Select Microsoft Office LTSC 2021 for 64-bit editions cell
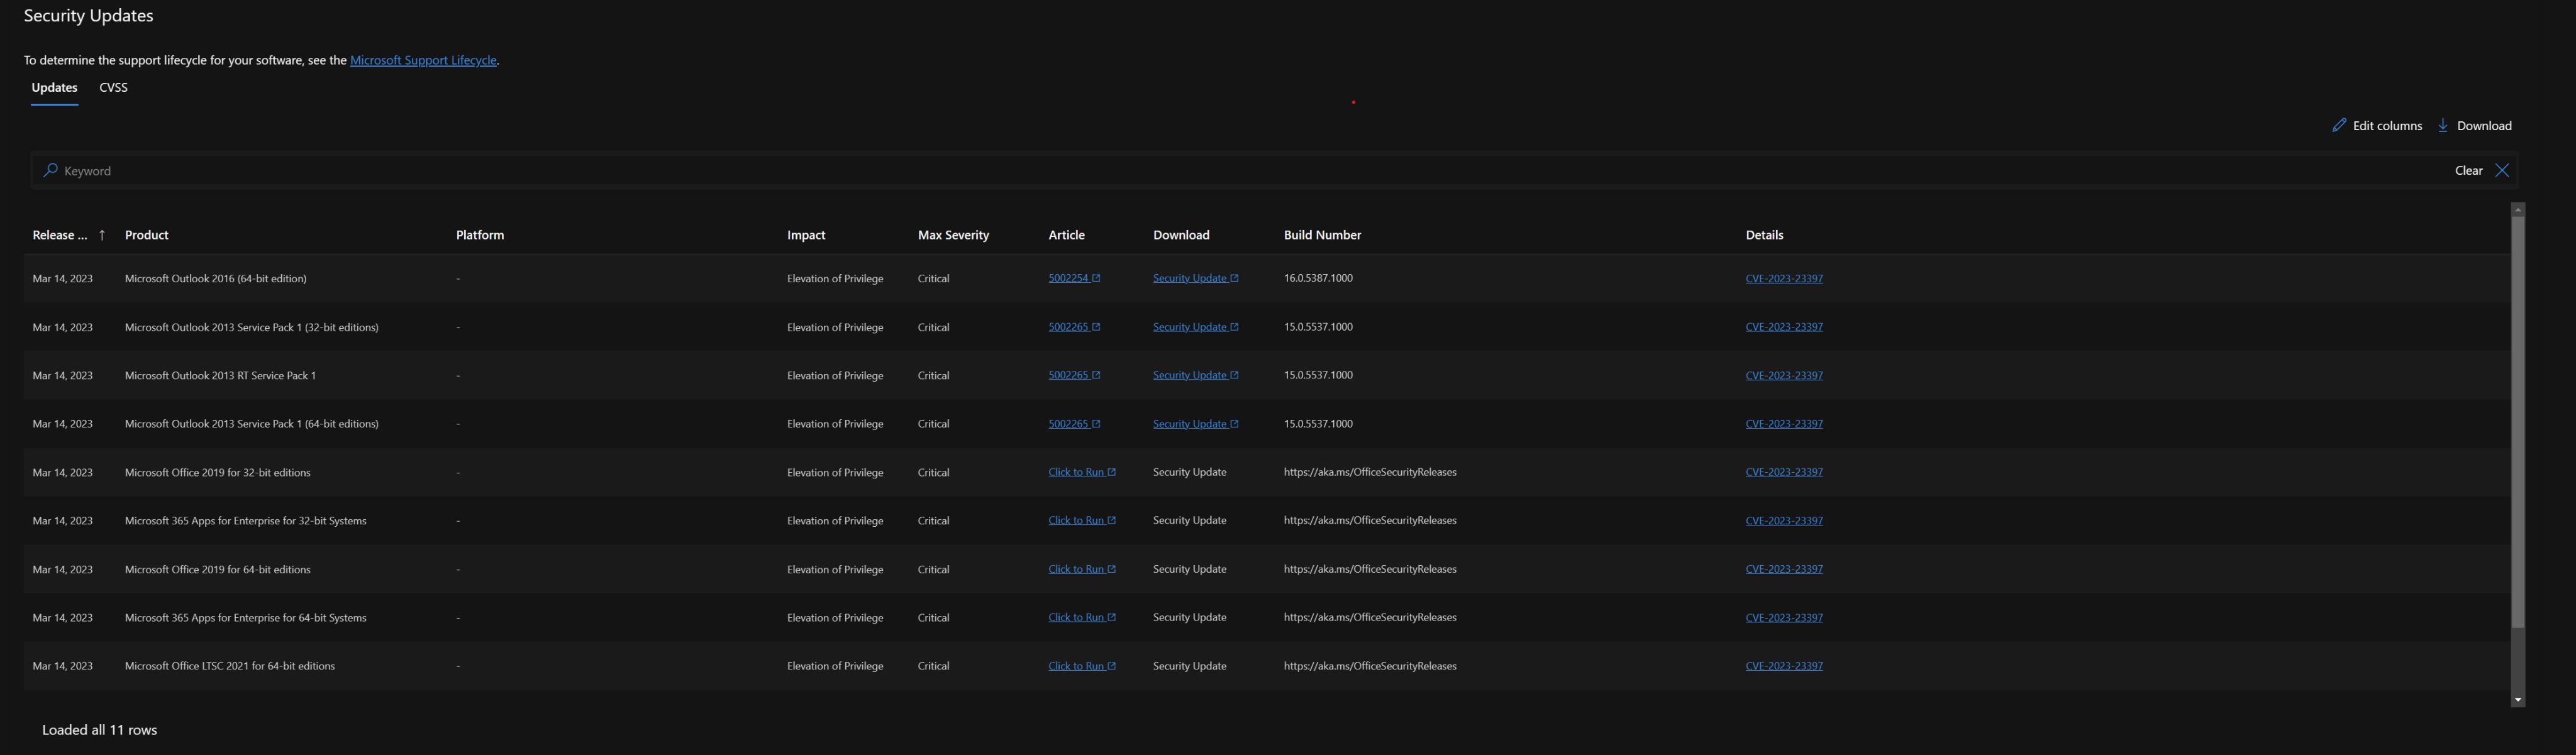 click(x=230, y=667)
